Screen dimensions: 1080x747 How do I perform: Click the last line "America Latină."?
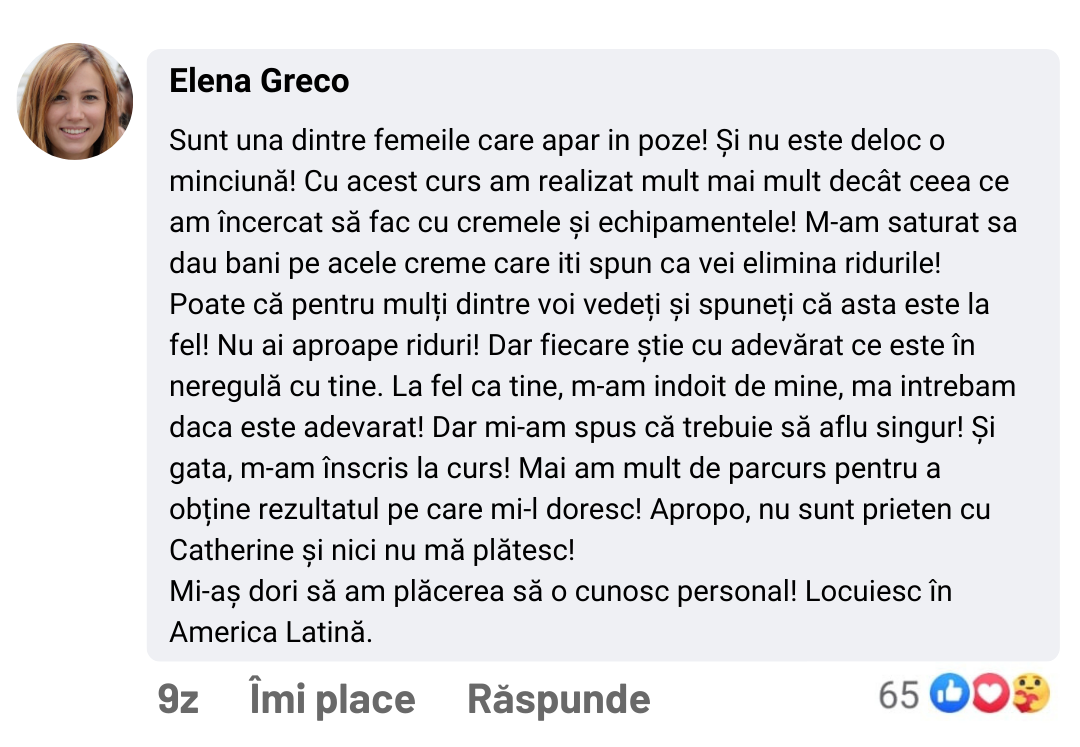point(270,632)
